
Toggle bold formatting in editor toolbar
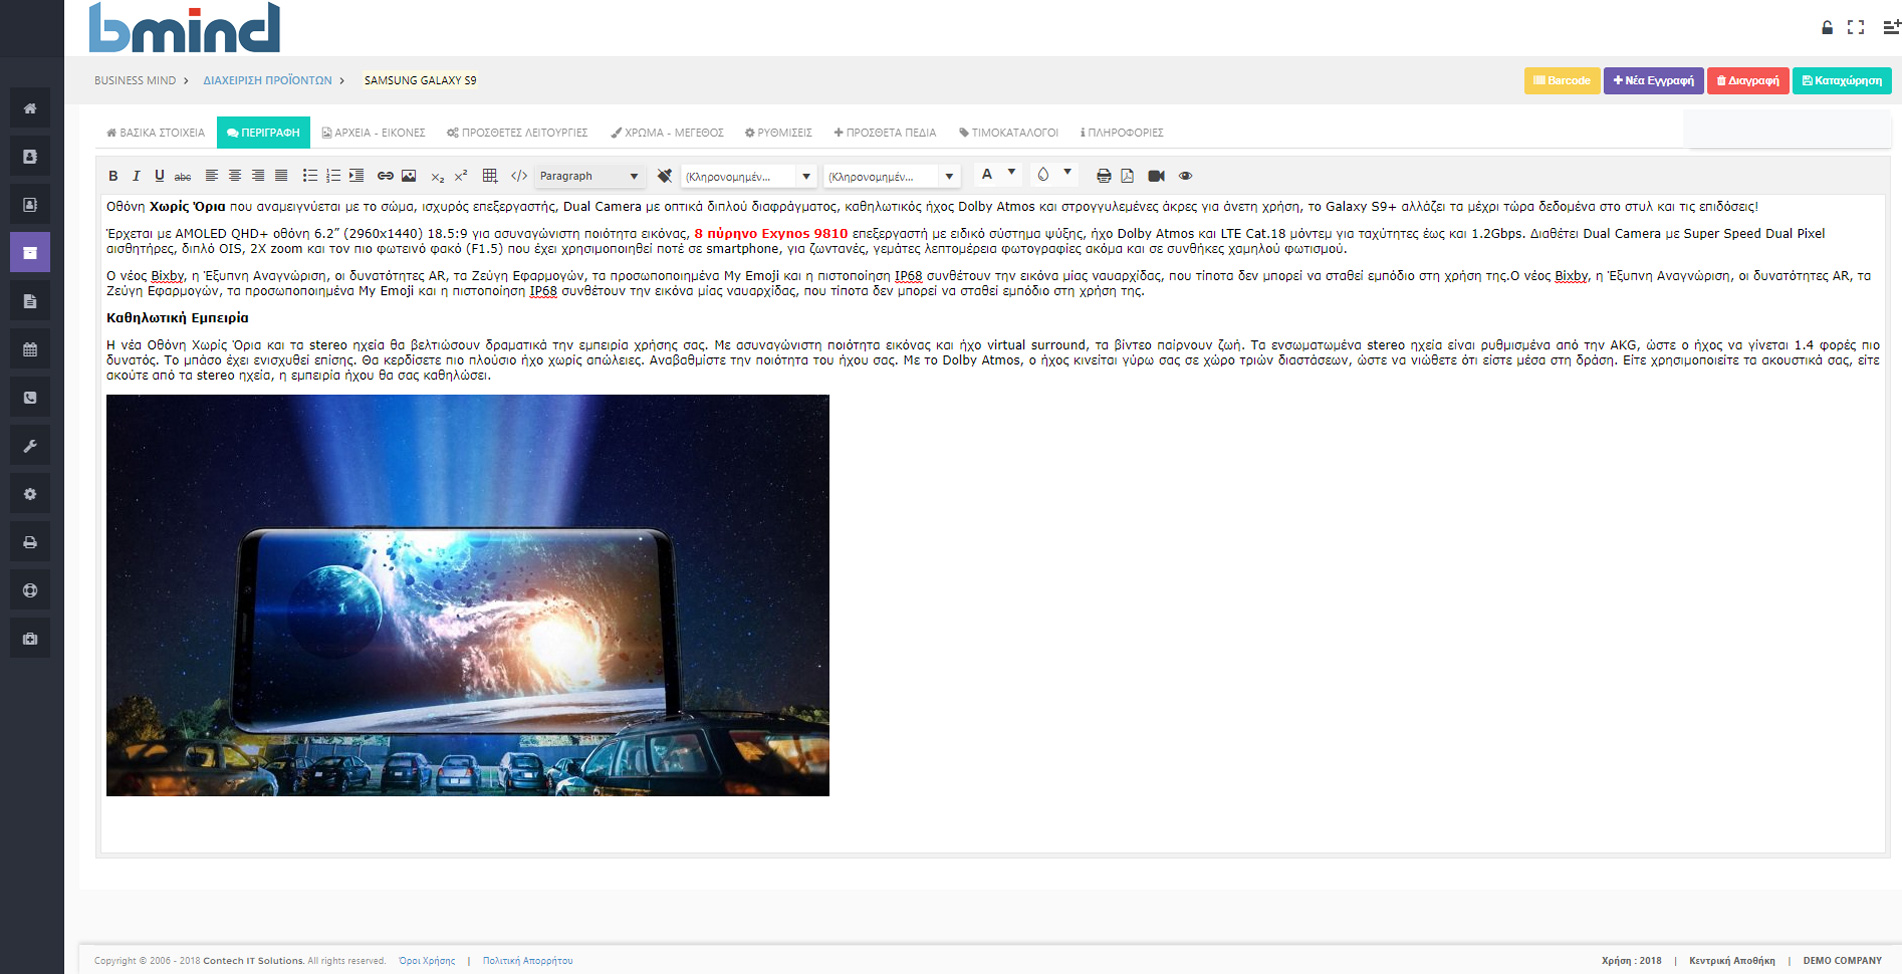click(x=113, y=176)
